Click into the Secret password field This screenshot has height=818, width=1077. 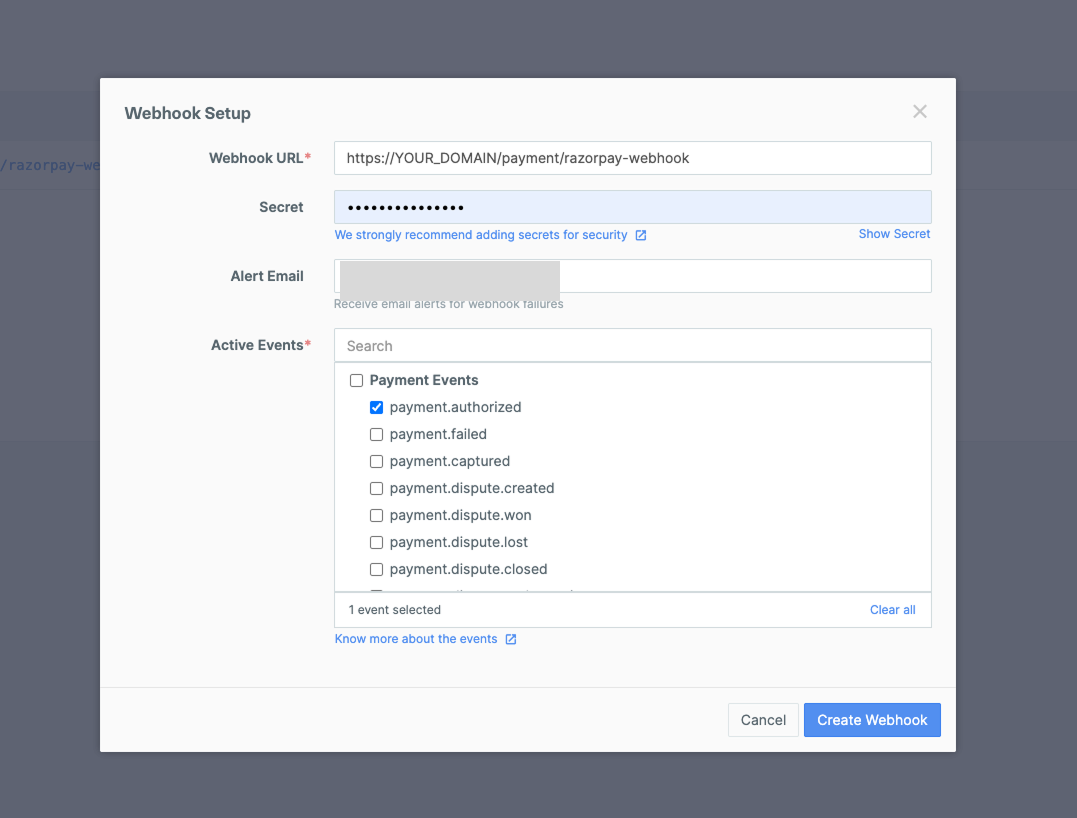pos(633,207)
